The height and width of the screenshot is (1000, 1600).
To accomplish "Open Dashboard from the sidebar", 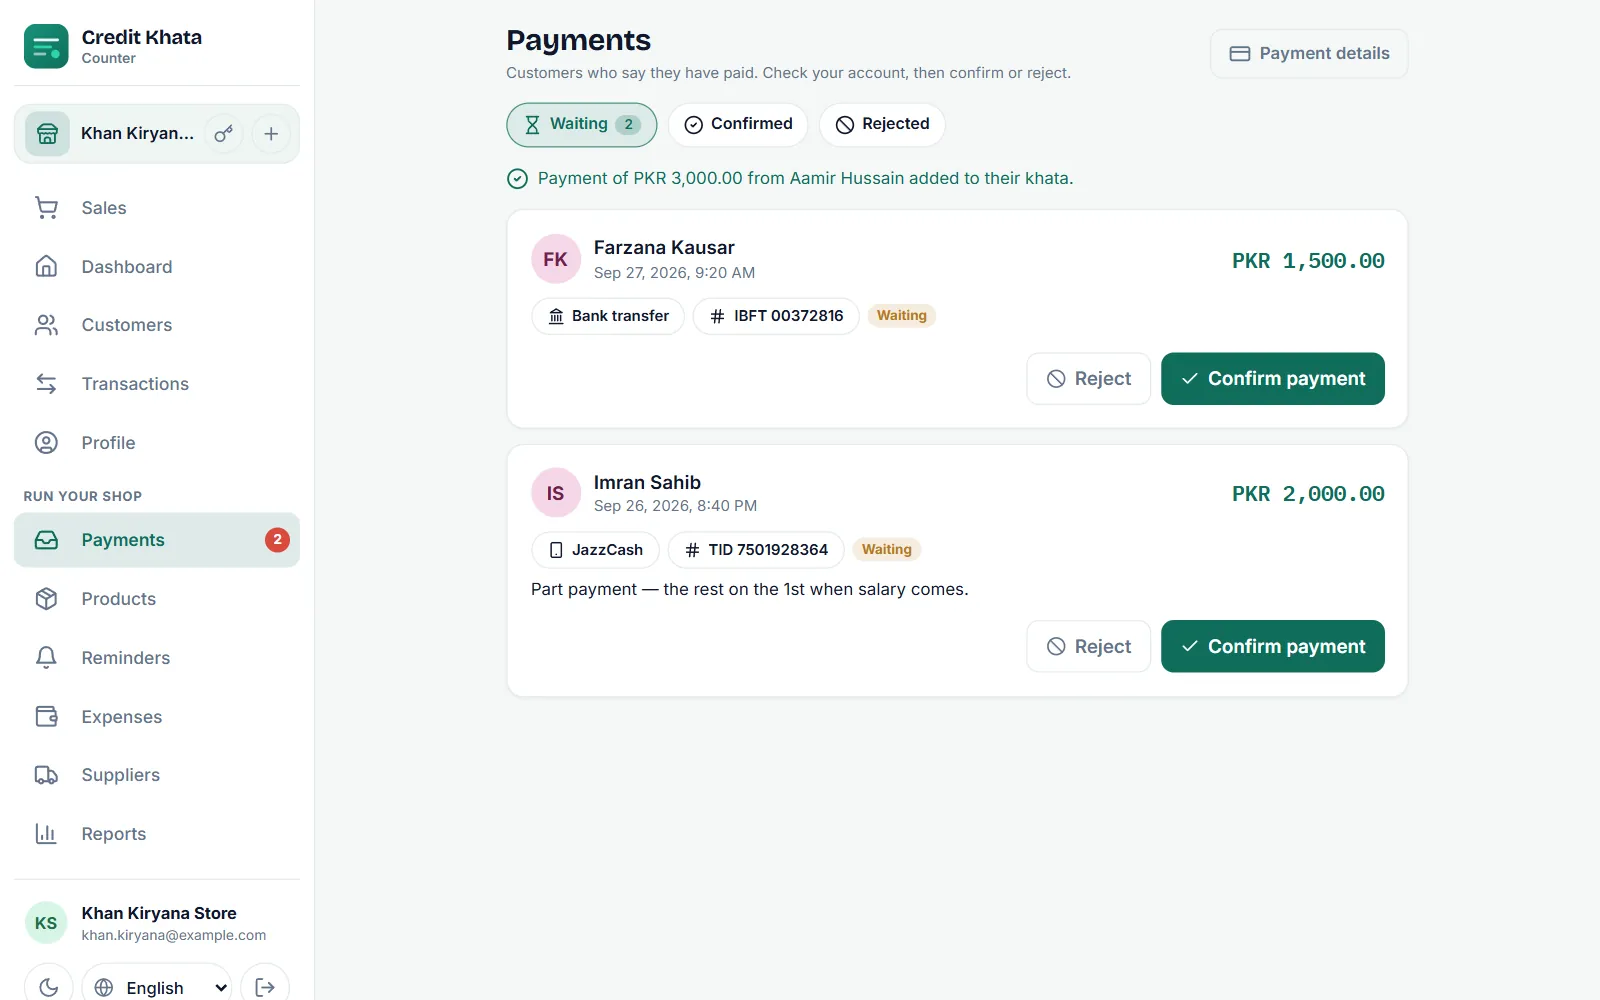I will click(x=157, y=267).
